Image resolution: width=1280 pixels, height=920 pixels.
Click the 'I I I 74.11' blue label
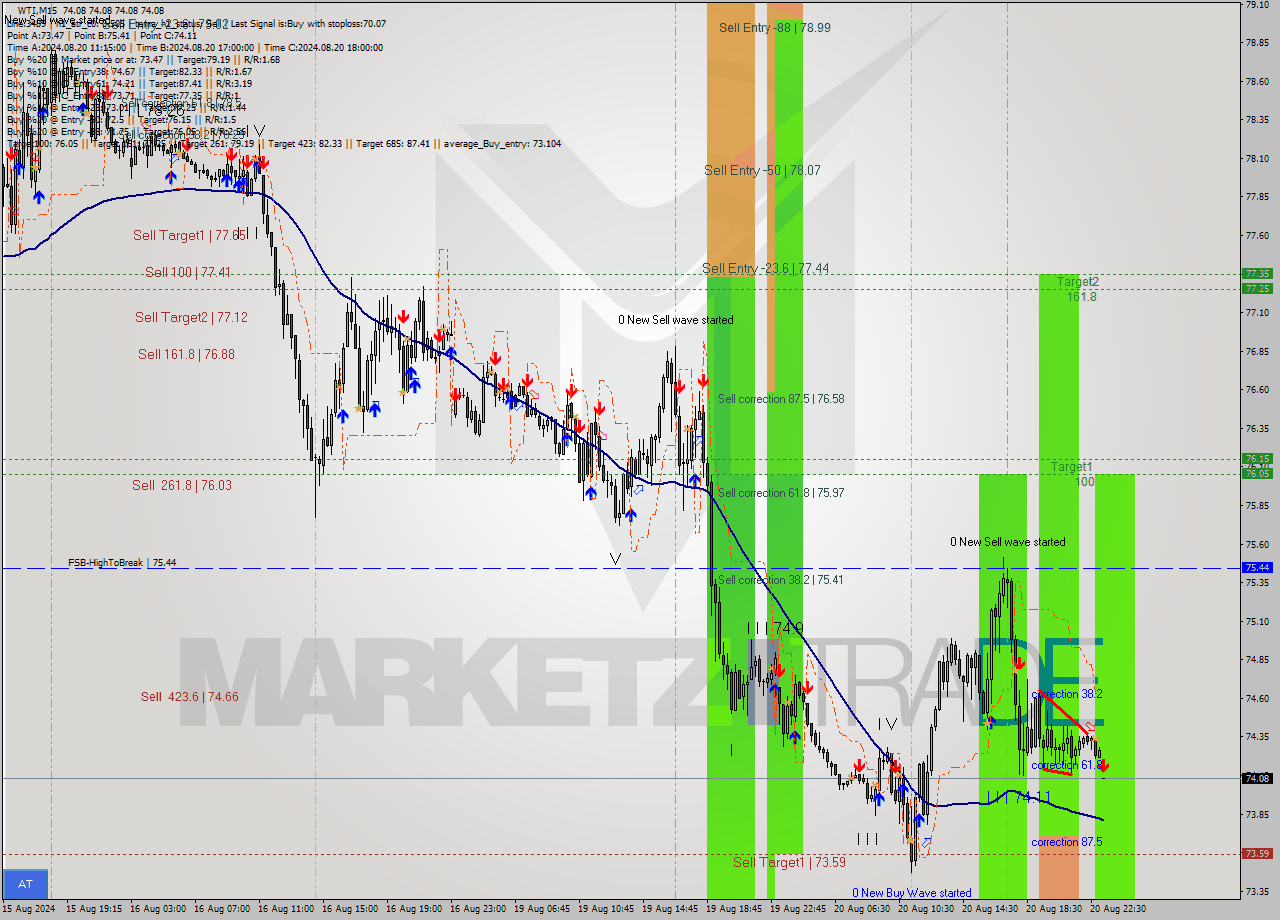tap(1019, 797)
